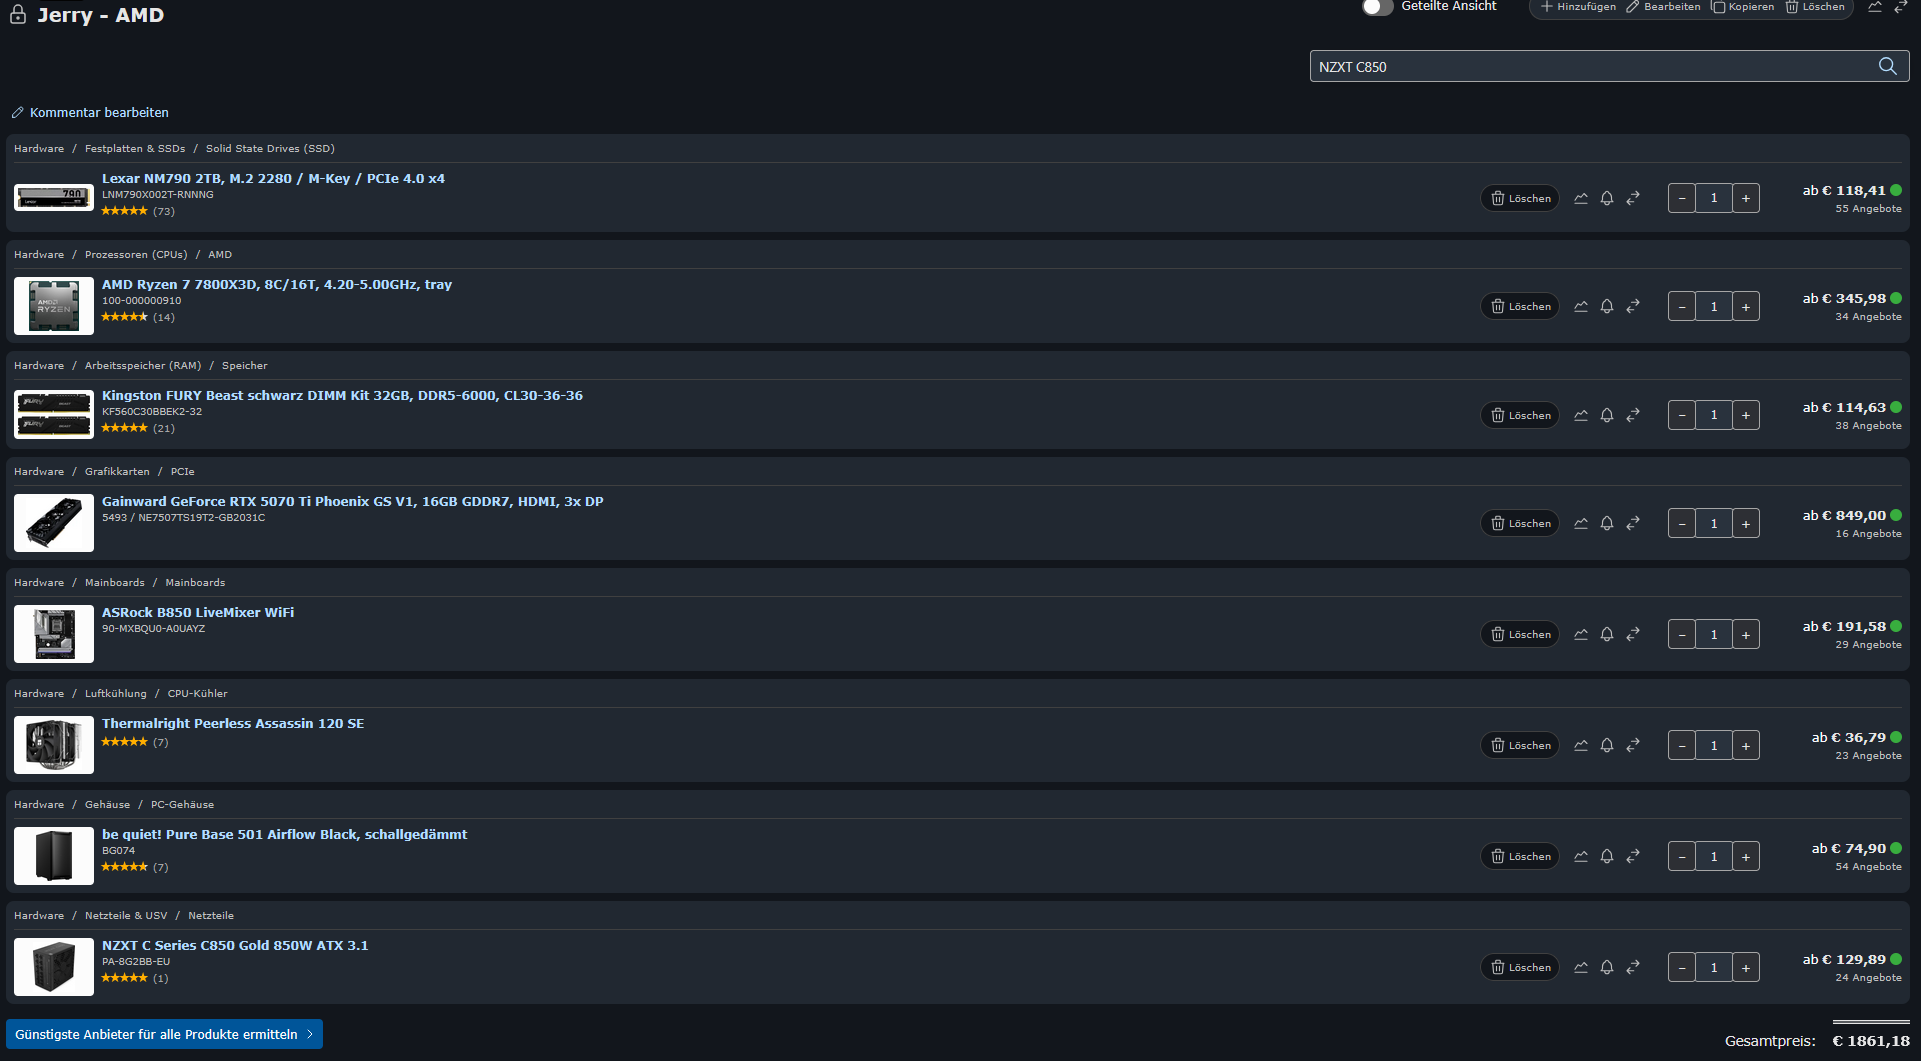This screenshot has width=1921, height=1061.
Task: Set price alert bell for Lexar NM790 SSD
Action: [x=1607, y=198]
